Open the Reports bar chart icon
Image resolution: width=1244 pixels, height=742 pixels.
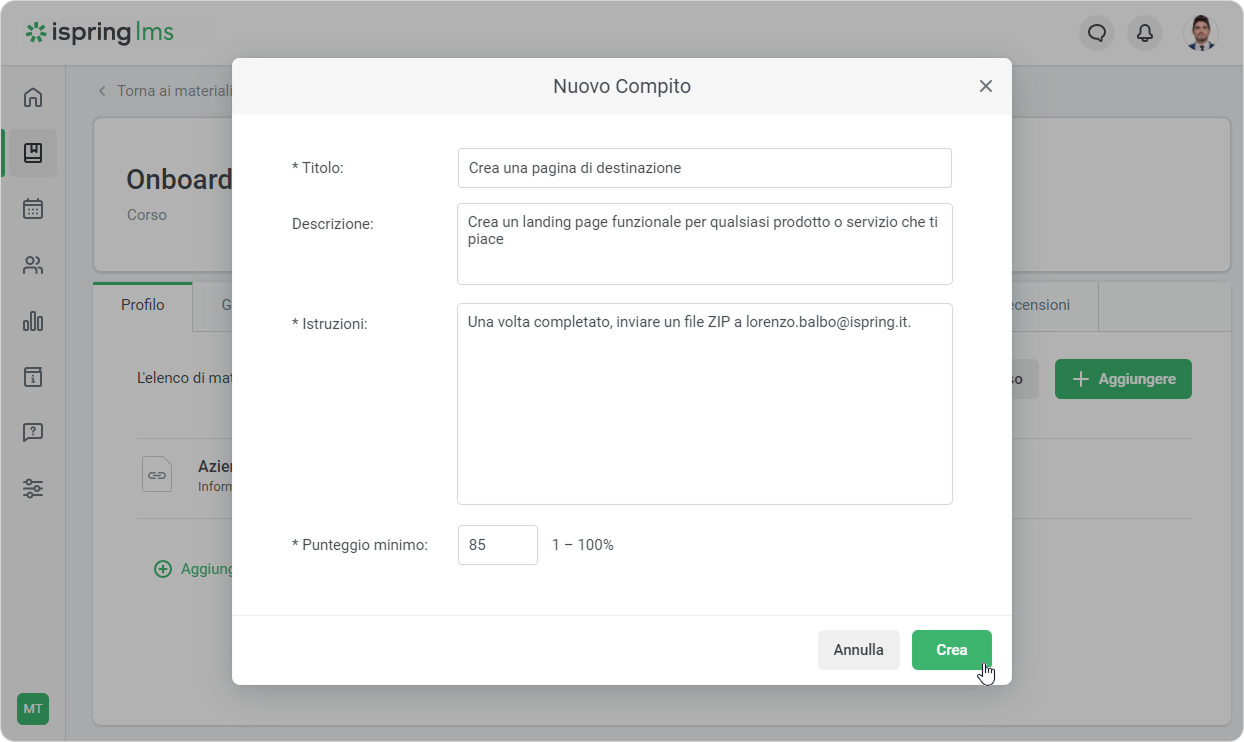coord(33,321)
